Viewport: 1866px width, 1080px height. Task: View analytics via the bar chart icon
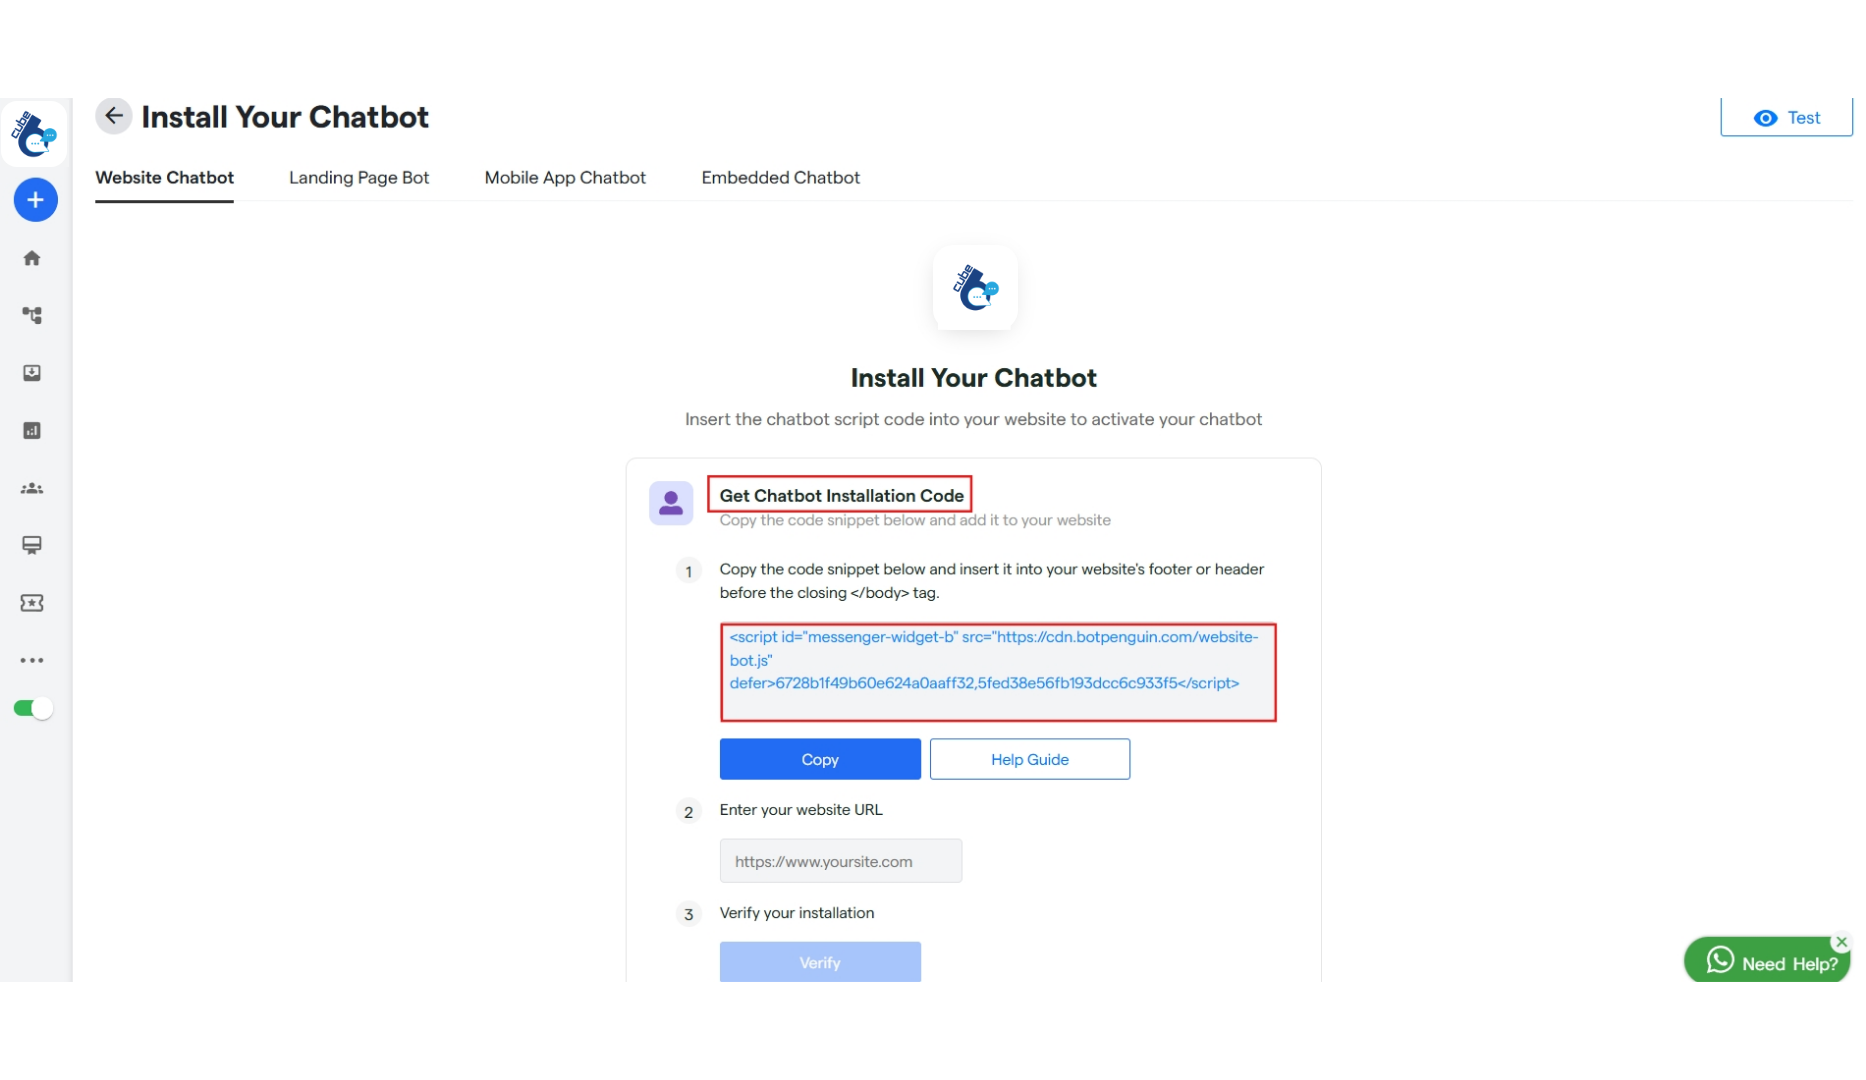(x=32, y=431)
